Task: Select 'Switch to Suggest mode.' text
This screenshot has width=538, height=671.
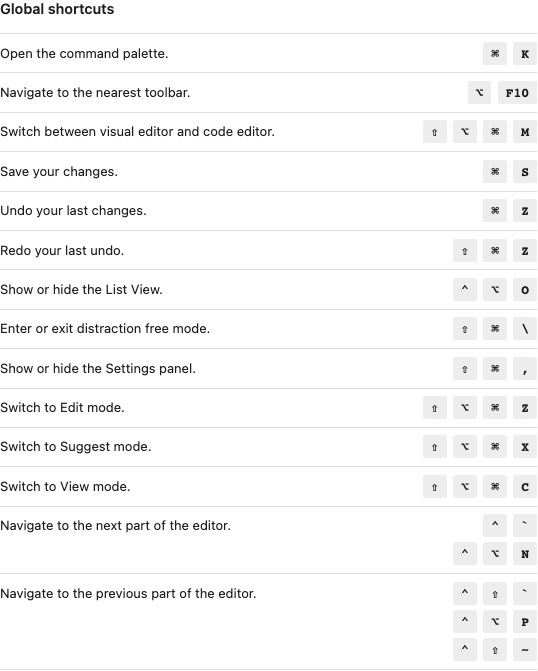Action: click(x=75, y=446)
